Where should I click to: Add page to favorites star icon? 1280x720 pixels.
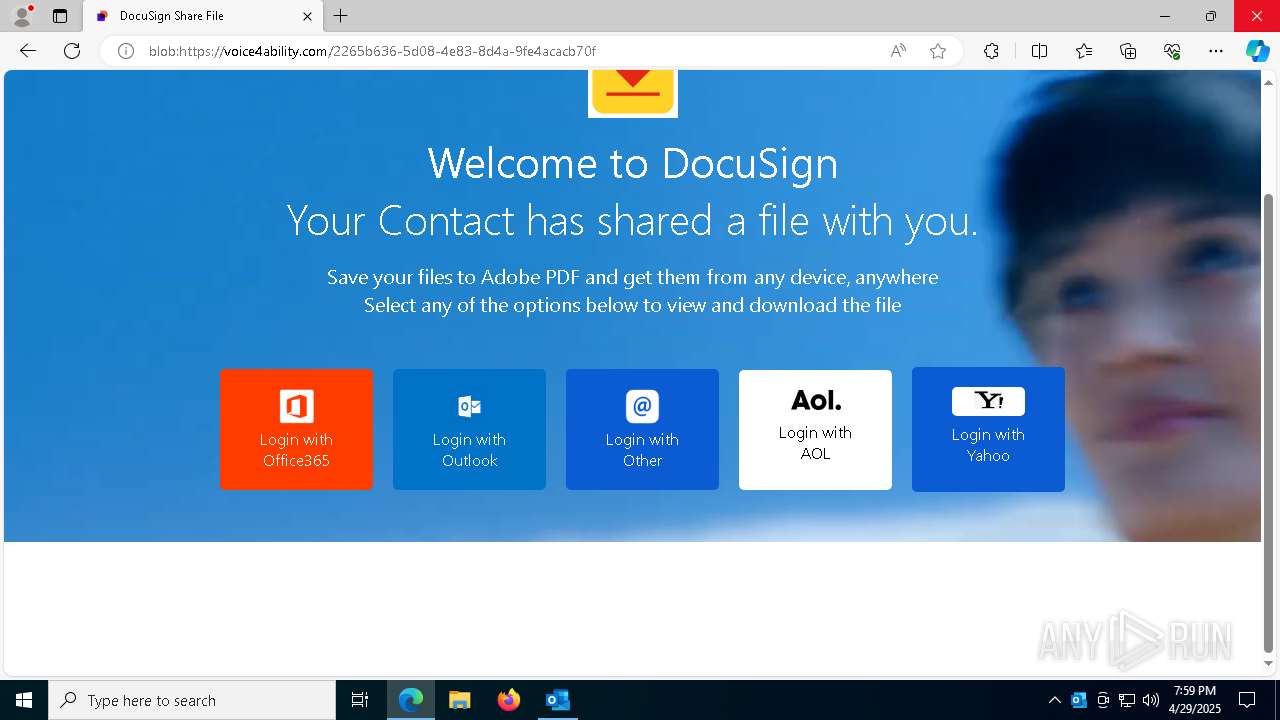pos(938,51)
